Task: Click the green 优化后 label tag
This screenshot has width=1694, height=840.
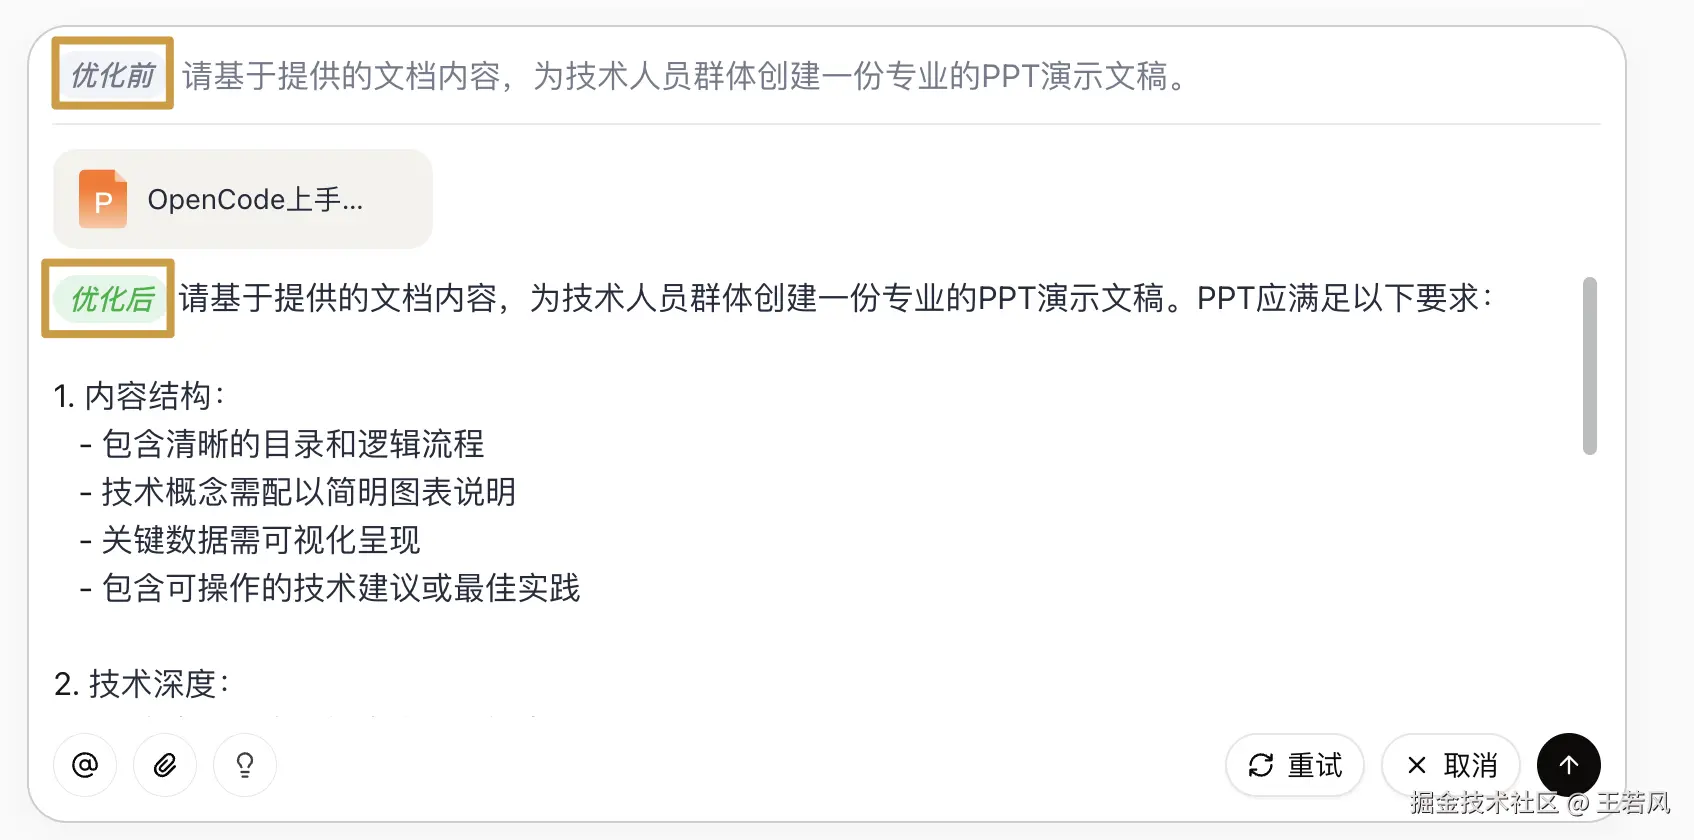Action: tap(111, 298)
